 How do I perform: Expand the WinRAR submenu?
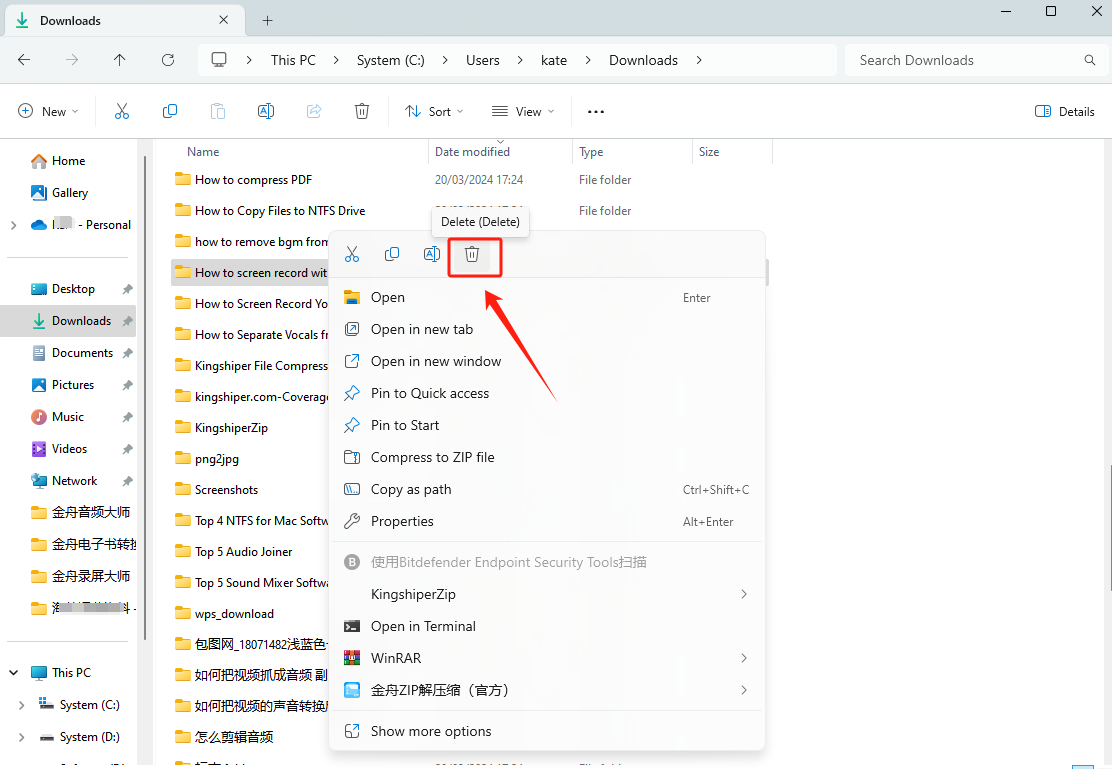click(743, 658)
